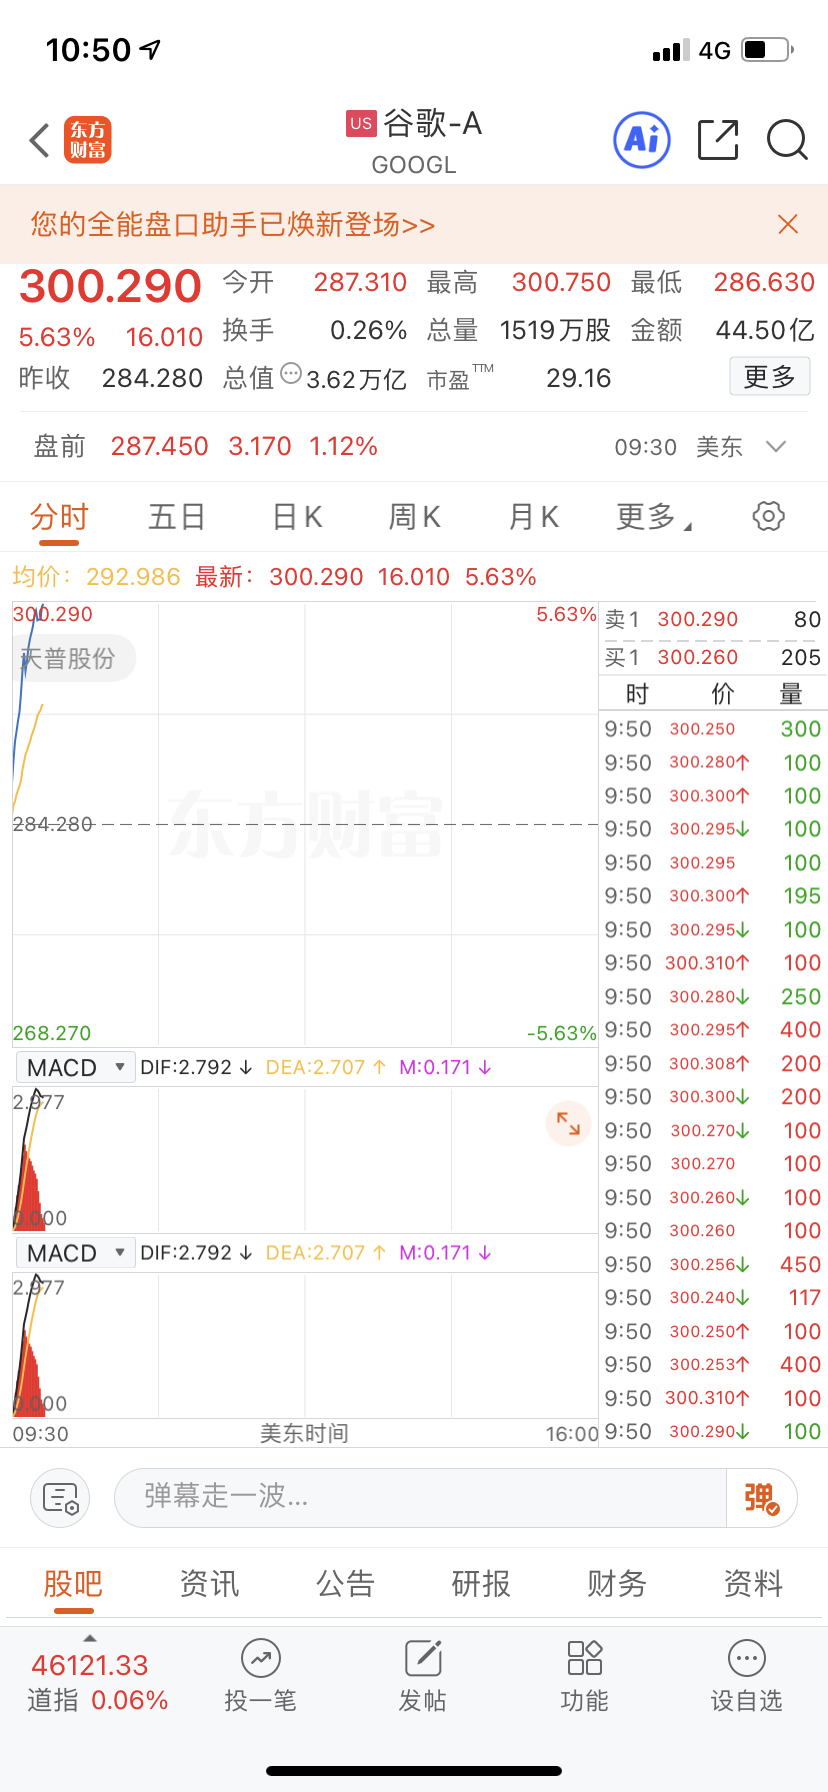
Task: Select the 资讯 tab
Action: pos(209,1584)
